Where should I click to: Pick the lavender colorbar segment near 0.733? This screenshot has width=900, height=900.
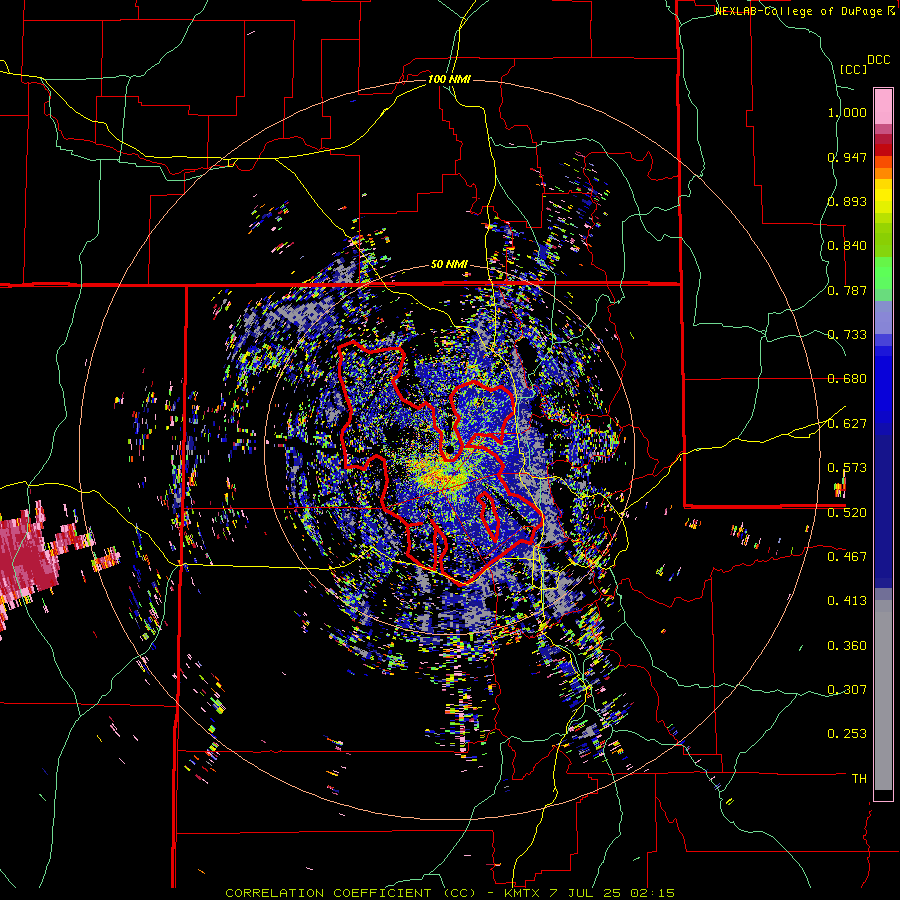click(x=883, y=317)
